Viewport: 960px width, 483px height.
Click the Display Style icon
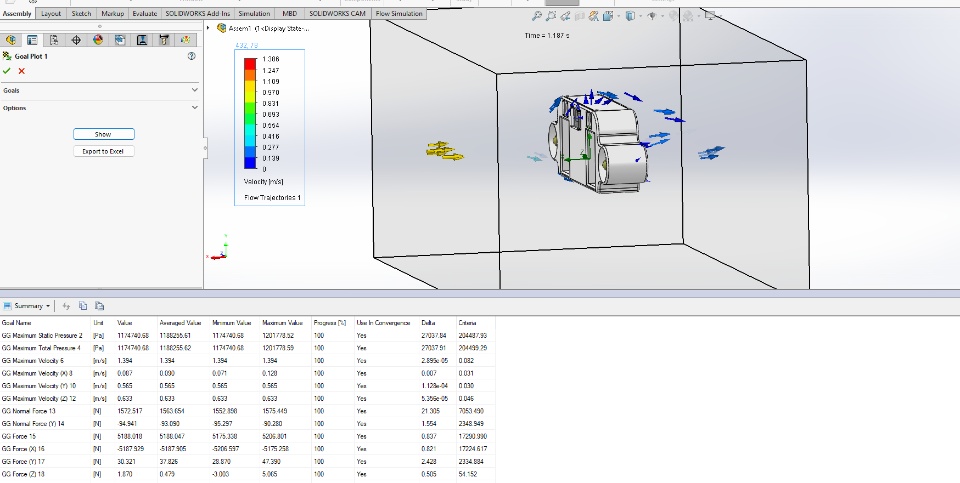[630, 17]
